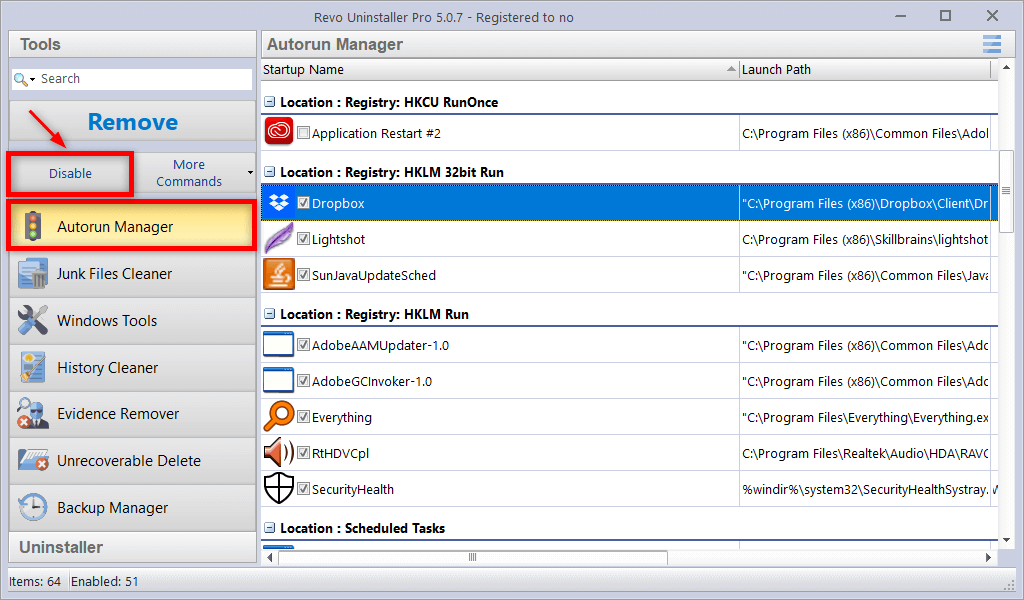The image size is (1024, 600).
Task: Open the Windows Tools section
Action: point(133,321)
